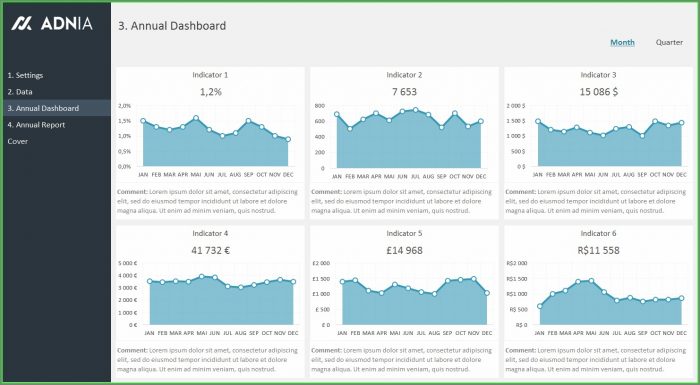Click the 800 axis label in Indicator 2
This screenshot has height=385, width=700.
point(320,106)
